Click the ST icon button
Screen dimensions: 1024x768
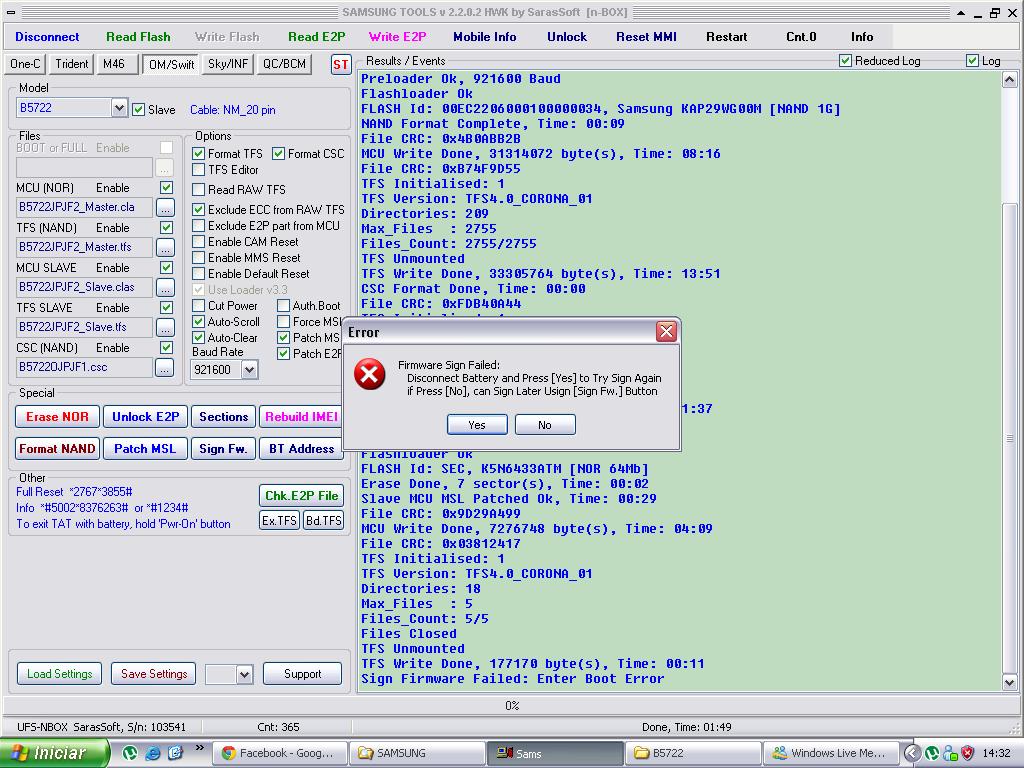click(341, 65)
